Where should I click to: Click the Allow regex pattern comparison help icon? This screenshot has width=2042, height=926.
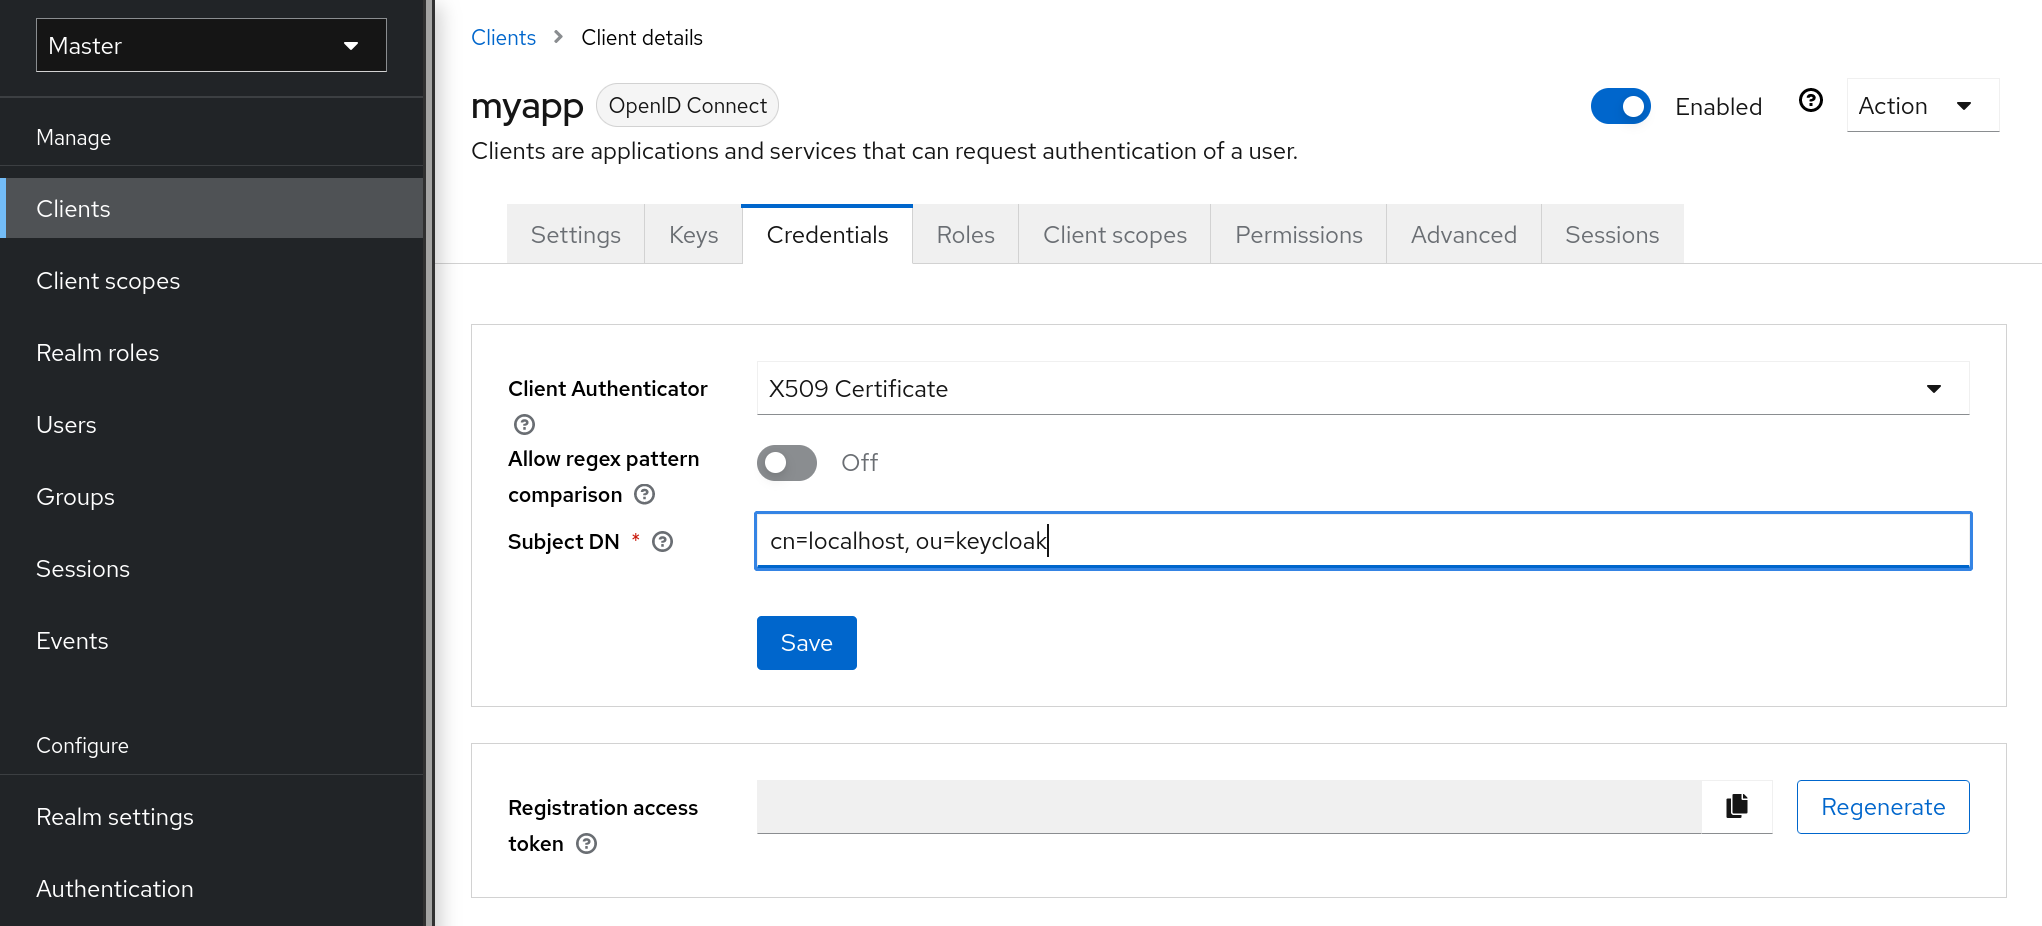tap(644, 494)
